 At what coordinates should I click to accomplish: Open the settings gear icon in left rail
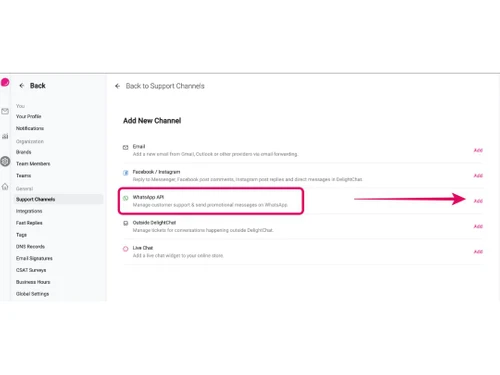[5, 161]
